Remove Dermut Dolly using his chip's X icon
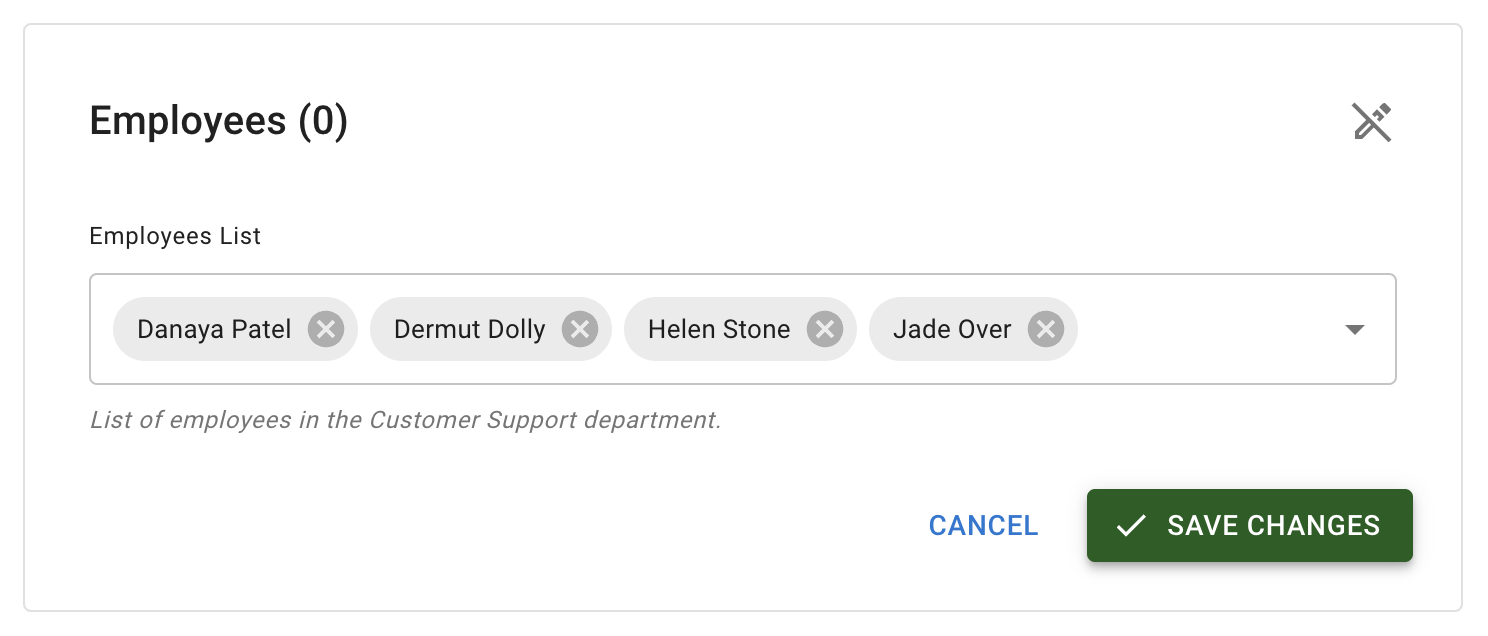This screenshot has height=636, width=1488. [580, 328]
